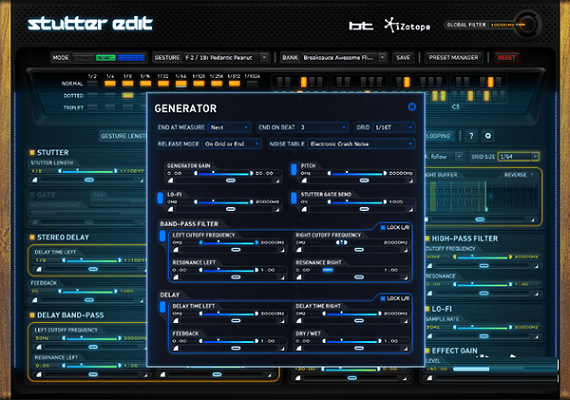The height and width of the screenshot is (400, 570).
Task: Click the red Reset button
Action: 506,57
